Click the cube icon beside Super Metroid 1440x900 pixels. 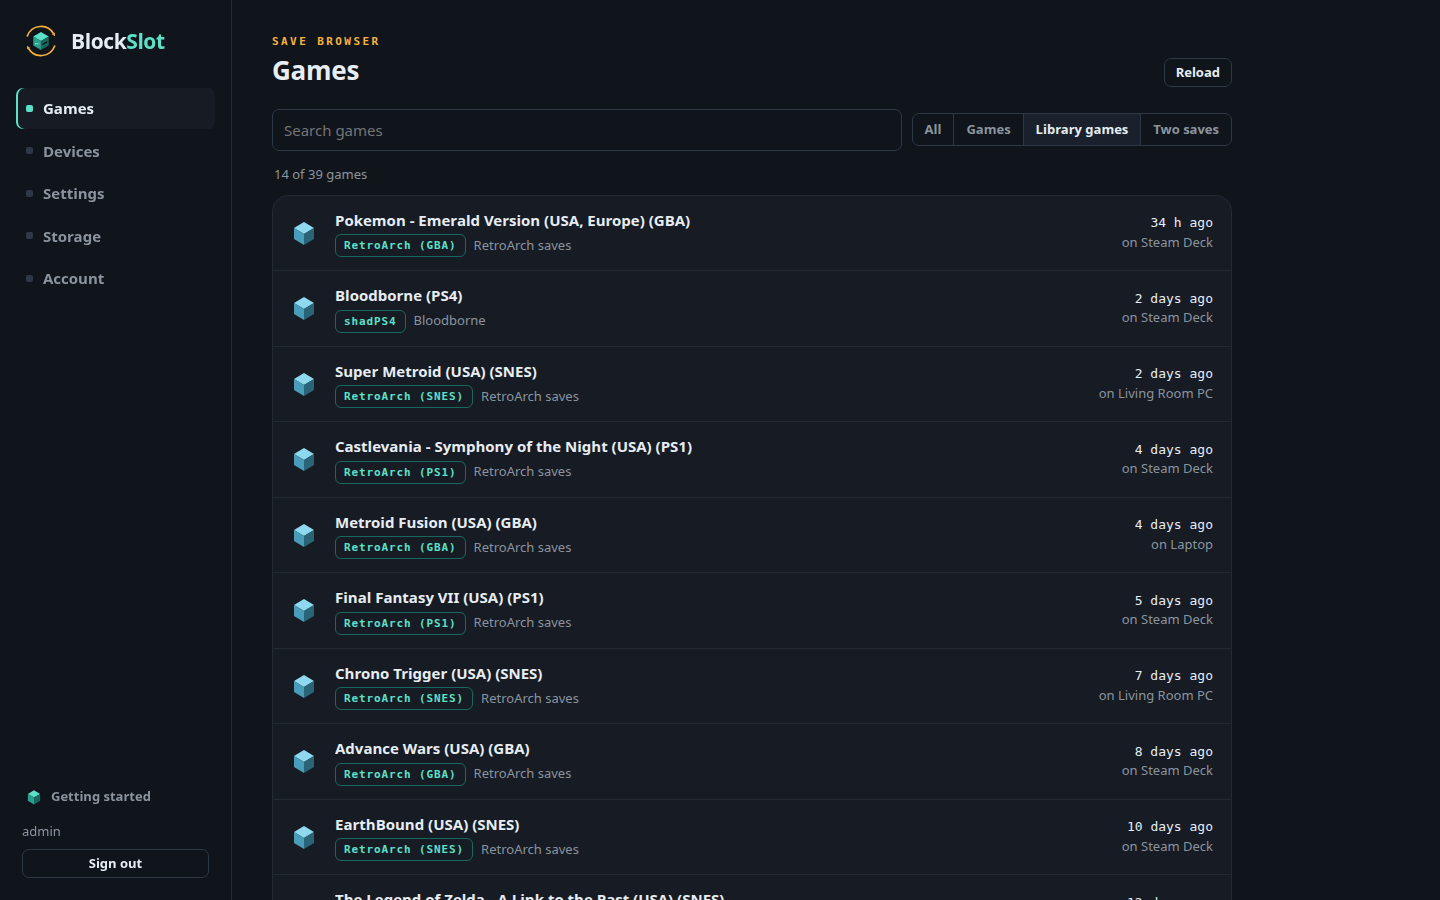pos(304,384)
